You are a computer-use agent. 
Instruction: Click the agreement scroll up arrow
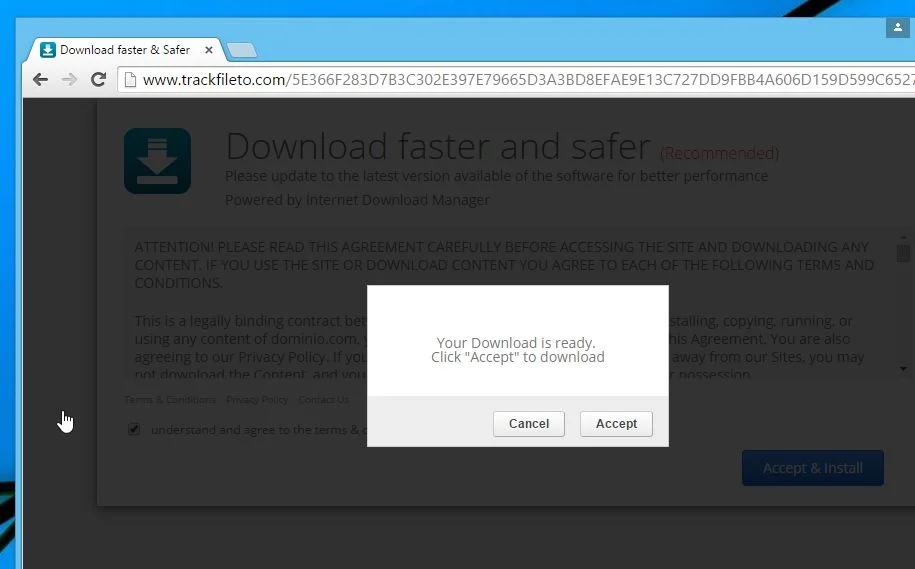[x=903, y=237]
